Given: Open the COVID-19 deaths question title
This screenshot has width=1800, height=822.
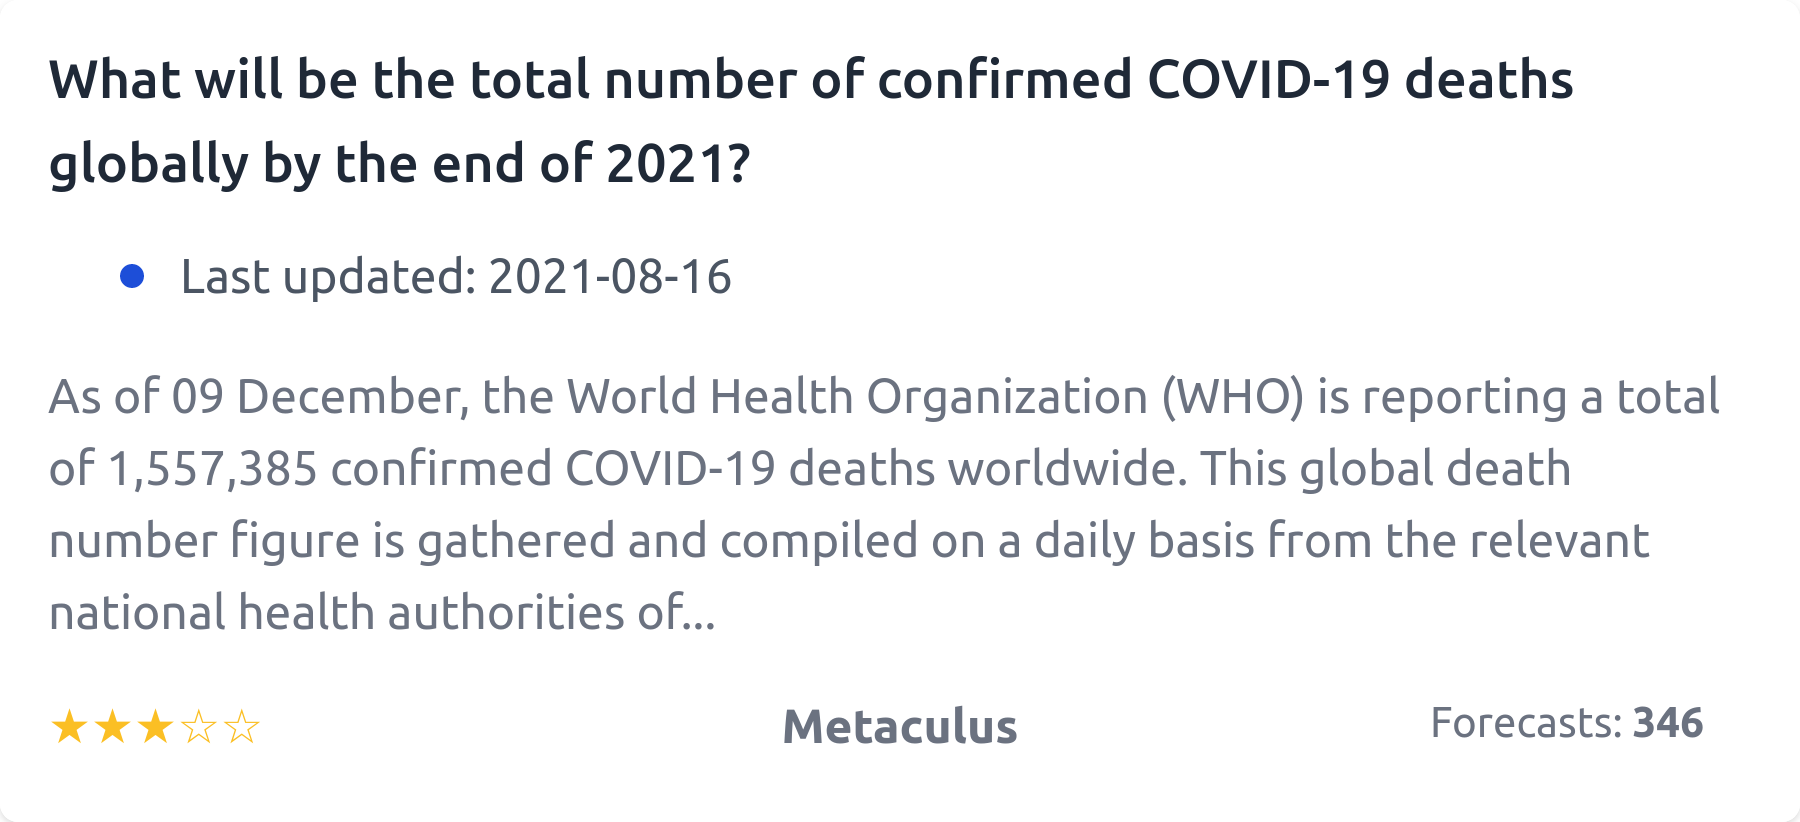Looking at the screenshot, I should [x=810, y=80].
